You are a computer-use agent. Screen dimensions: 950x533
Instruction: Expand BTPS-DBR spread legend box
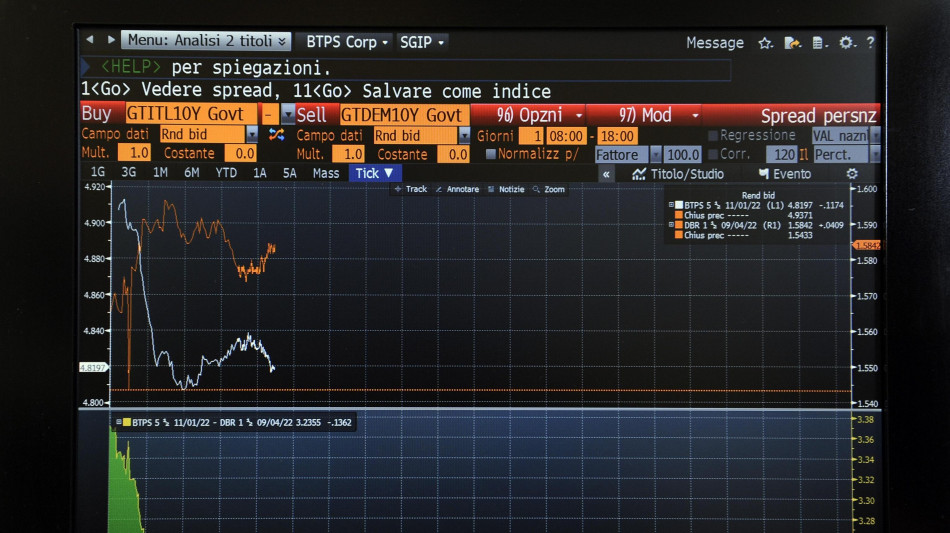tap(119, 422)
